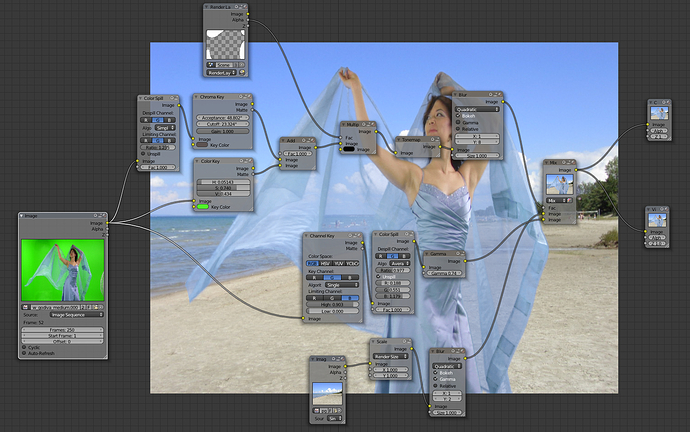Open the RenderLayer dropdown
The image size is (690, 432).
pyautogui.click(x=222, y=73)
